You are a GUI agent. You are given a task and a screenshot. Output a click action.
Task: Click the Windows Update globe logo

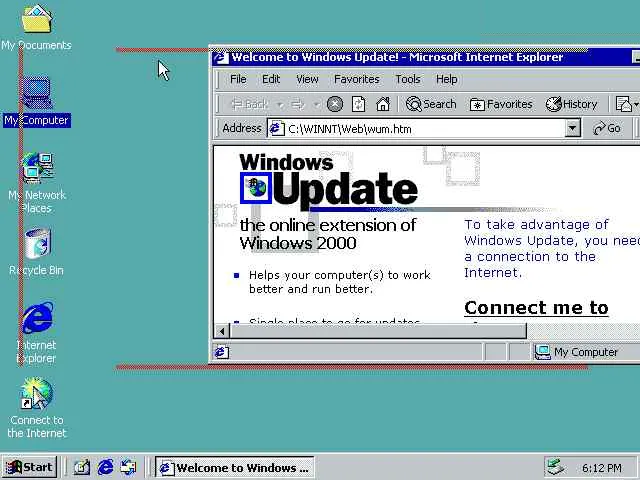pos(256,188)
